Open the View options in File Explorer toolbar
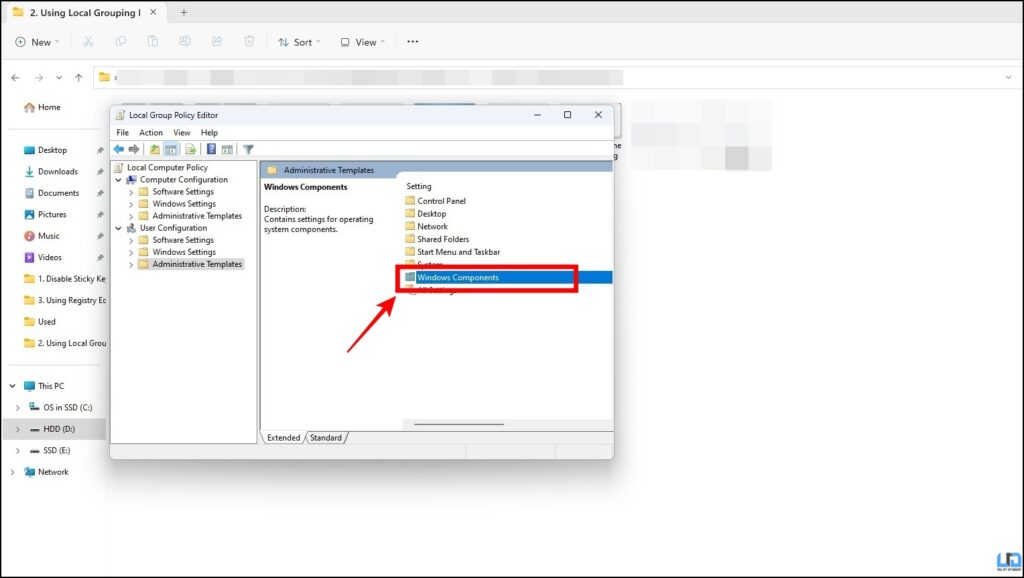 coord(362,42)
